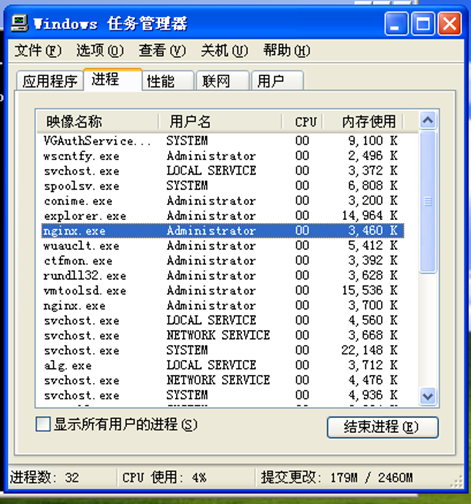Click the CPU 使用: 4% status entry
Image resolution: width=471 pixels, height=504 pixels.
coord(164,478)
